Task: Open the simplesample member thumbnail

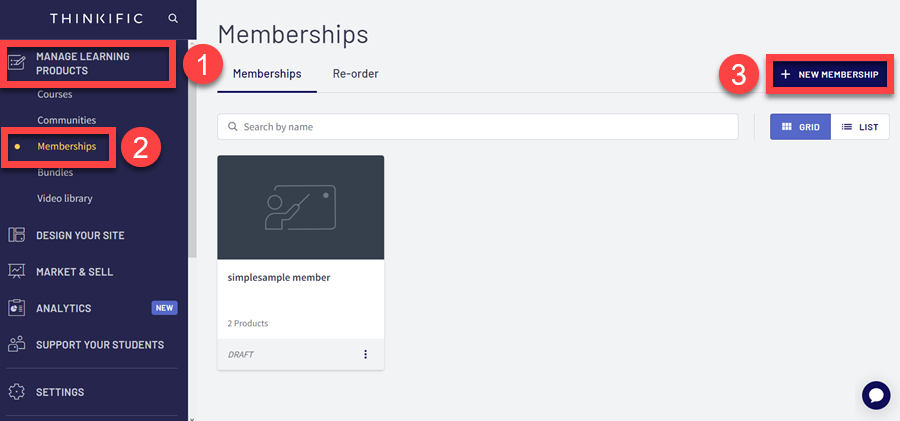Action: pyautogui.click(x=300, y=207)
